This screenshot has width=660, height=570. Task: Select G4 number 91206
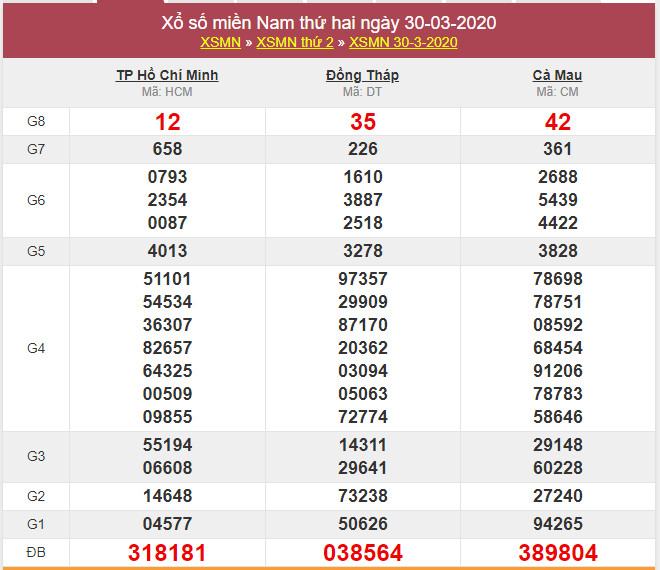click(x=558, y=371)
